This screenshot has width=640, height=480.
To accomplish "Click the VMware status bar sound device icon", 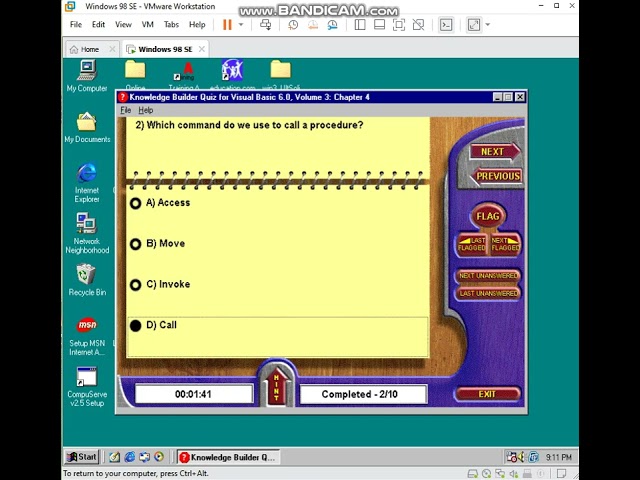I will [513, 474].
